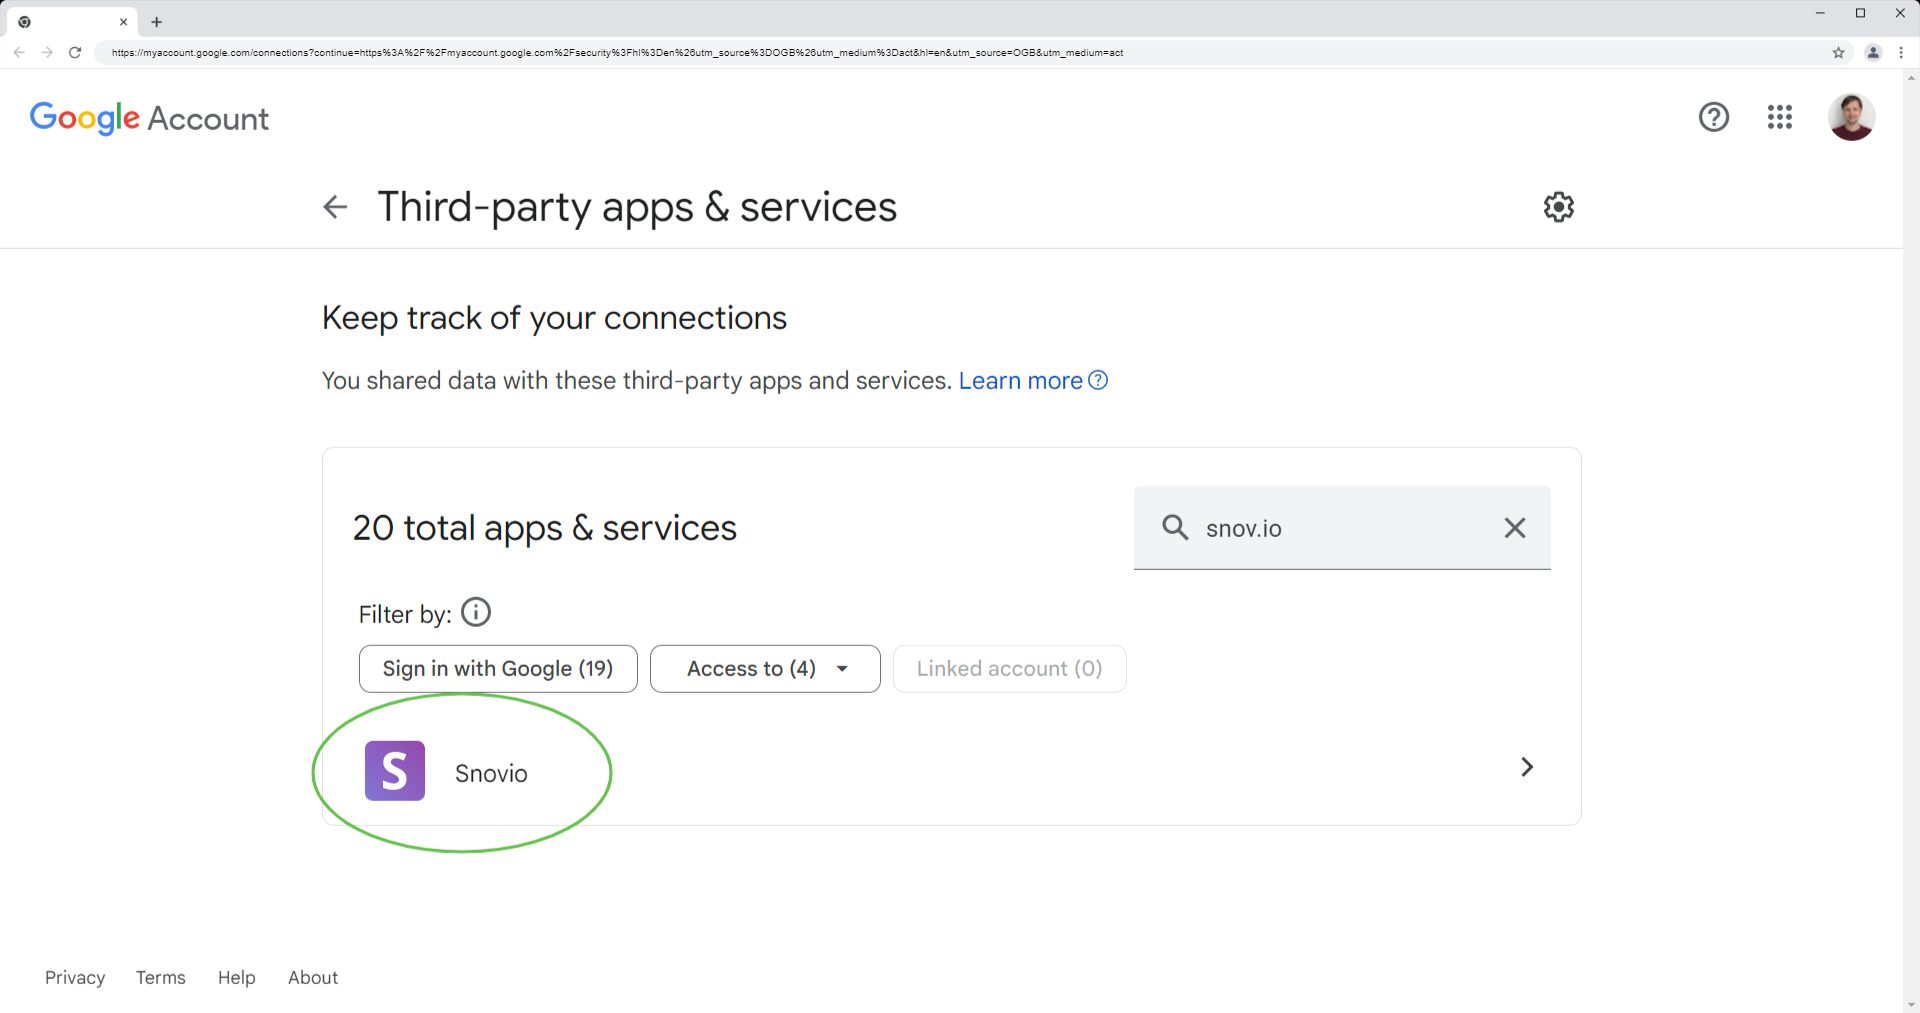Expand the Access to (4) dropdown
The image size is (1920, 1013).
(765, 669)
